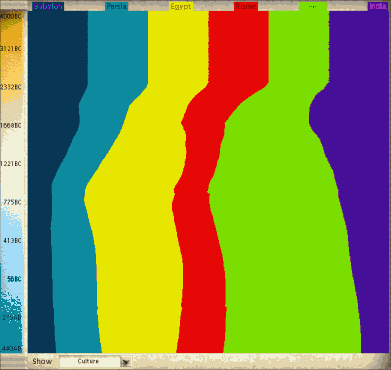Click the Culture combo box field
The height and width of the screenshot is (370, 391).
coord(90,362)
